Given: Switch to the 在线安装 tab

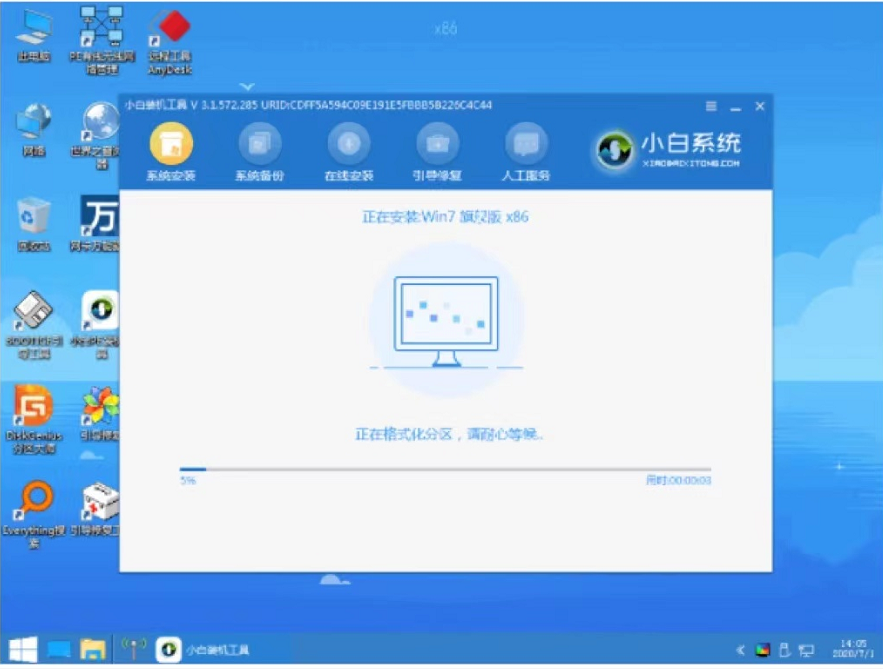Looking at the screenshot, I should [349, 151].
